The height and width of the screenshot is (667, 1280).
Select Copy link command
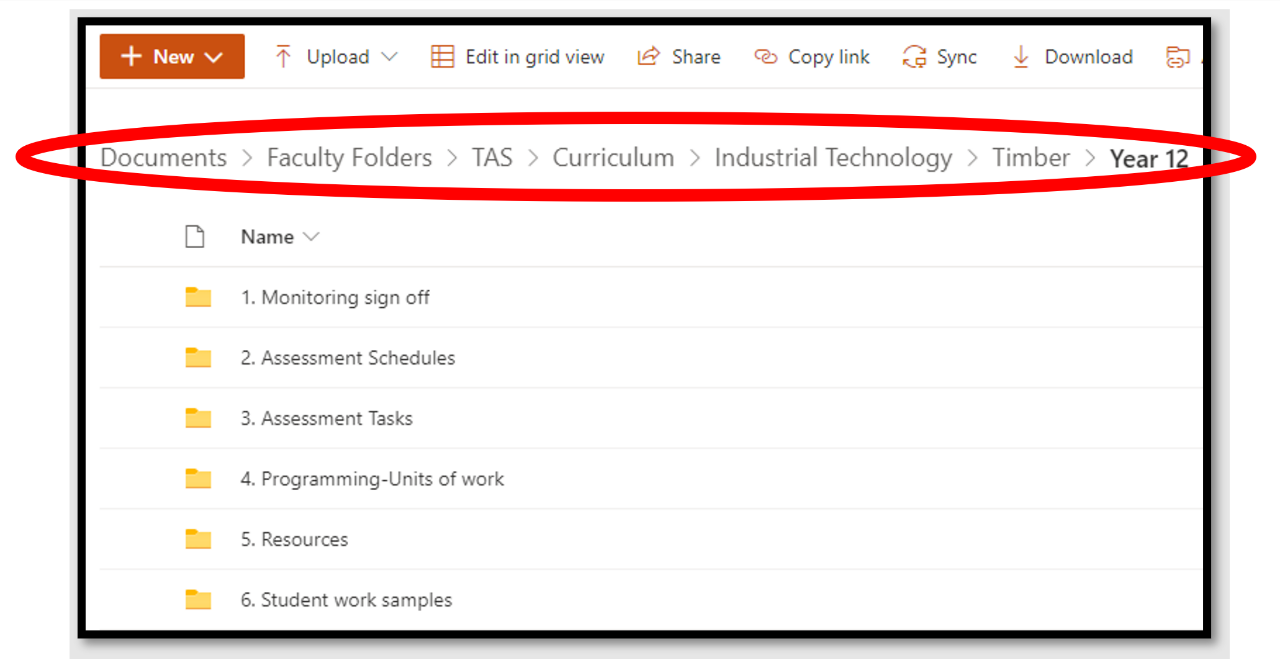coord(829,57)
